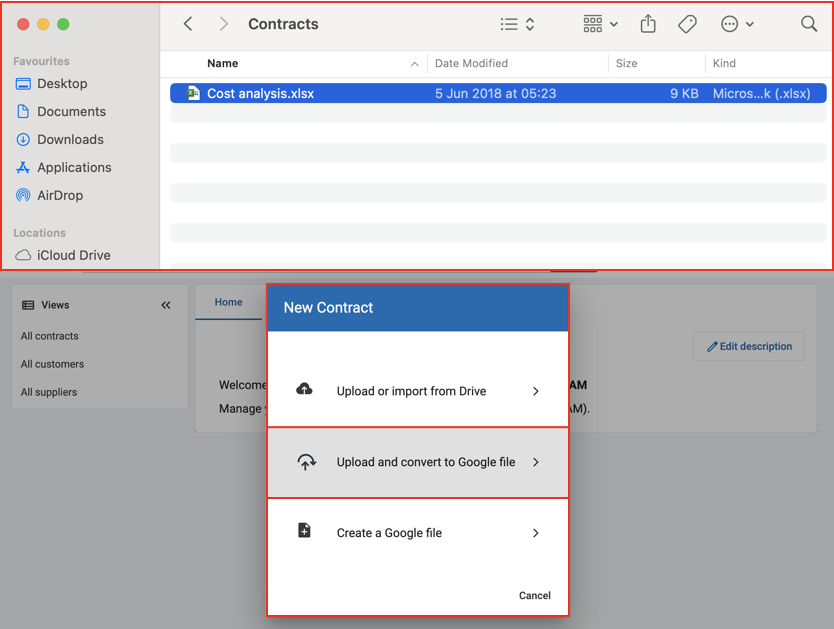Click Edit description button
Viewport: 834px width, 629px height.
(x=748, y=347)
